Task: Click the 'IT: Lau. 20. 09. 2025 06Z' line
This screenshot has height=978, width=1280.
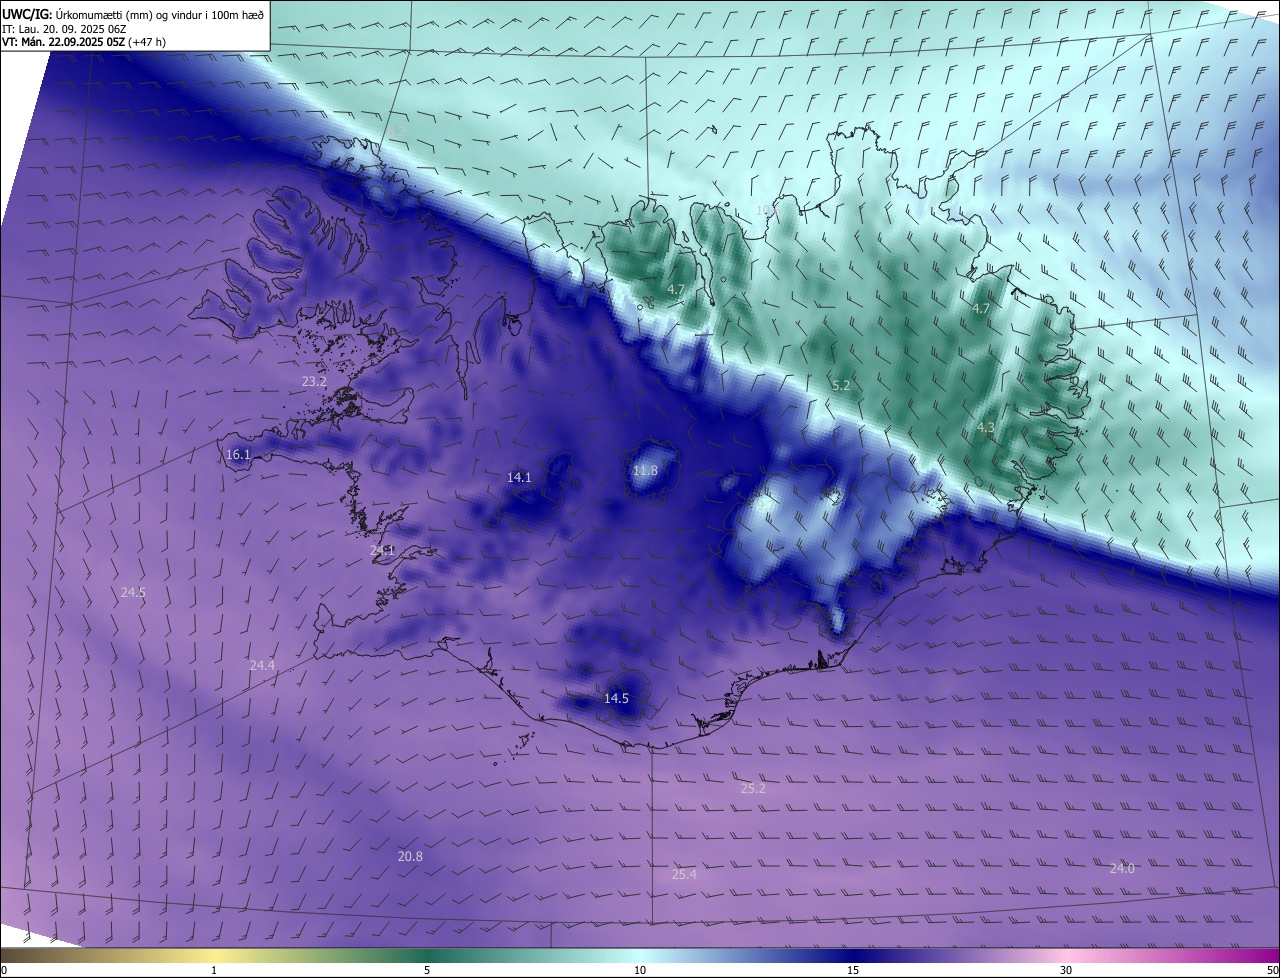Action: pyautogui.click(x=64, y=29)
